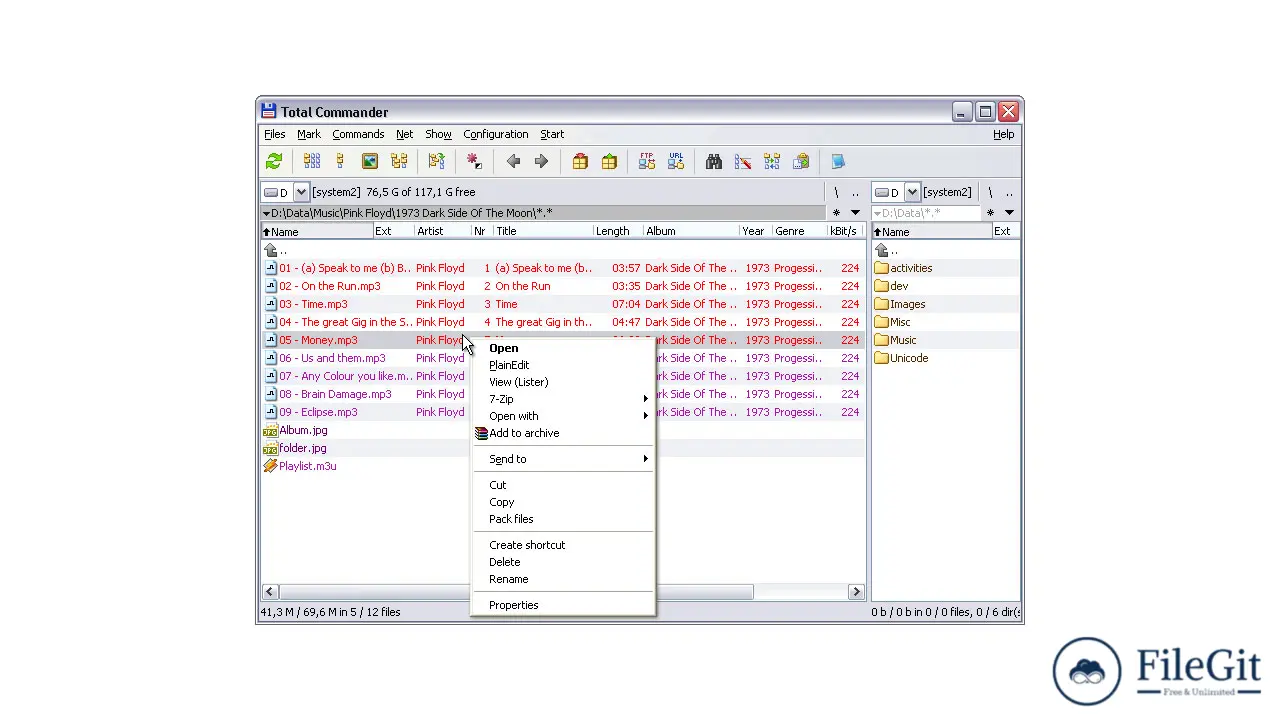Open the FTP connect icon
Screen dimensions: 1280x720
coord(647,161)
